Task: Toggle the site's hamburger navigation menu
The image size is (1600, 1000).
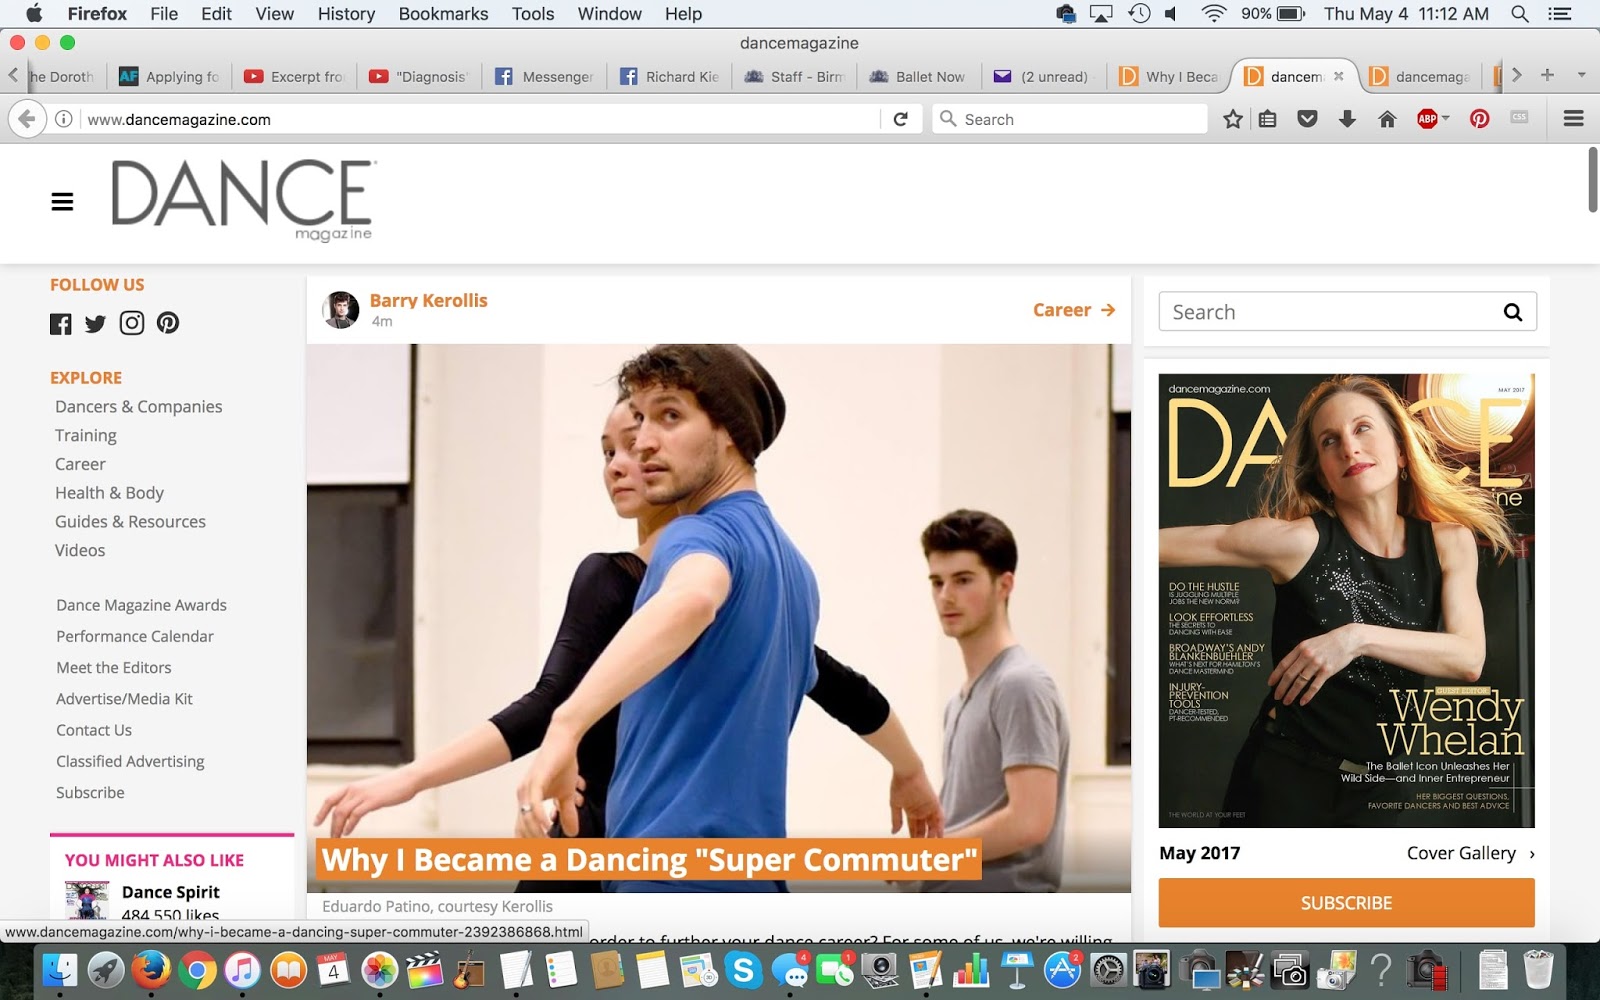Action: pos(62,201)
